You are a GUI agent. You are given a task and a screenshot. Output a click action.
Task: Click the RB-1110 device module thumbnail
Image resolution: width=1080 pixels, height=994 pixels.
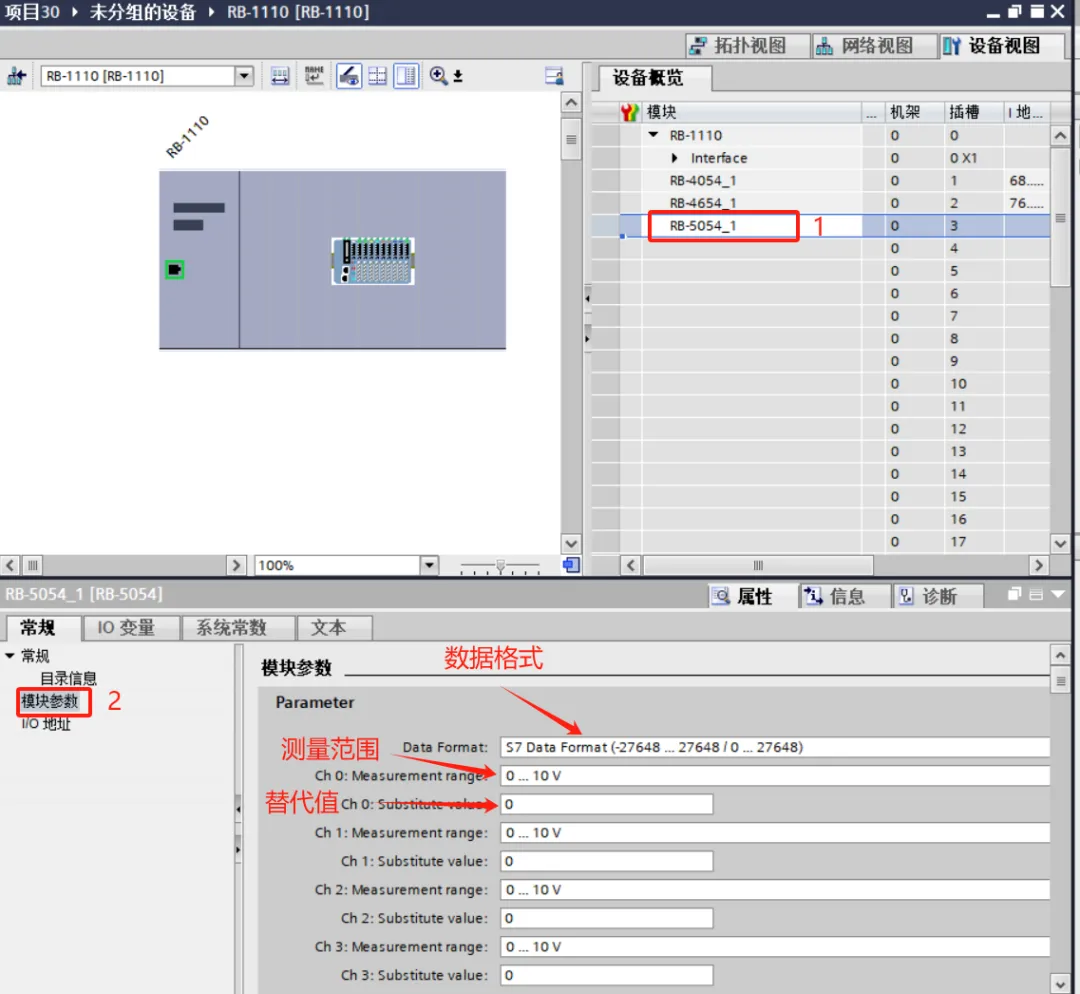click(373, 261)
